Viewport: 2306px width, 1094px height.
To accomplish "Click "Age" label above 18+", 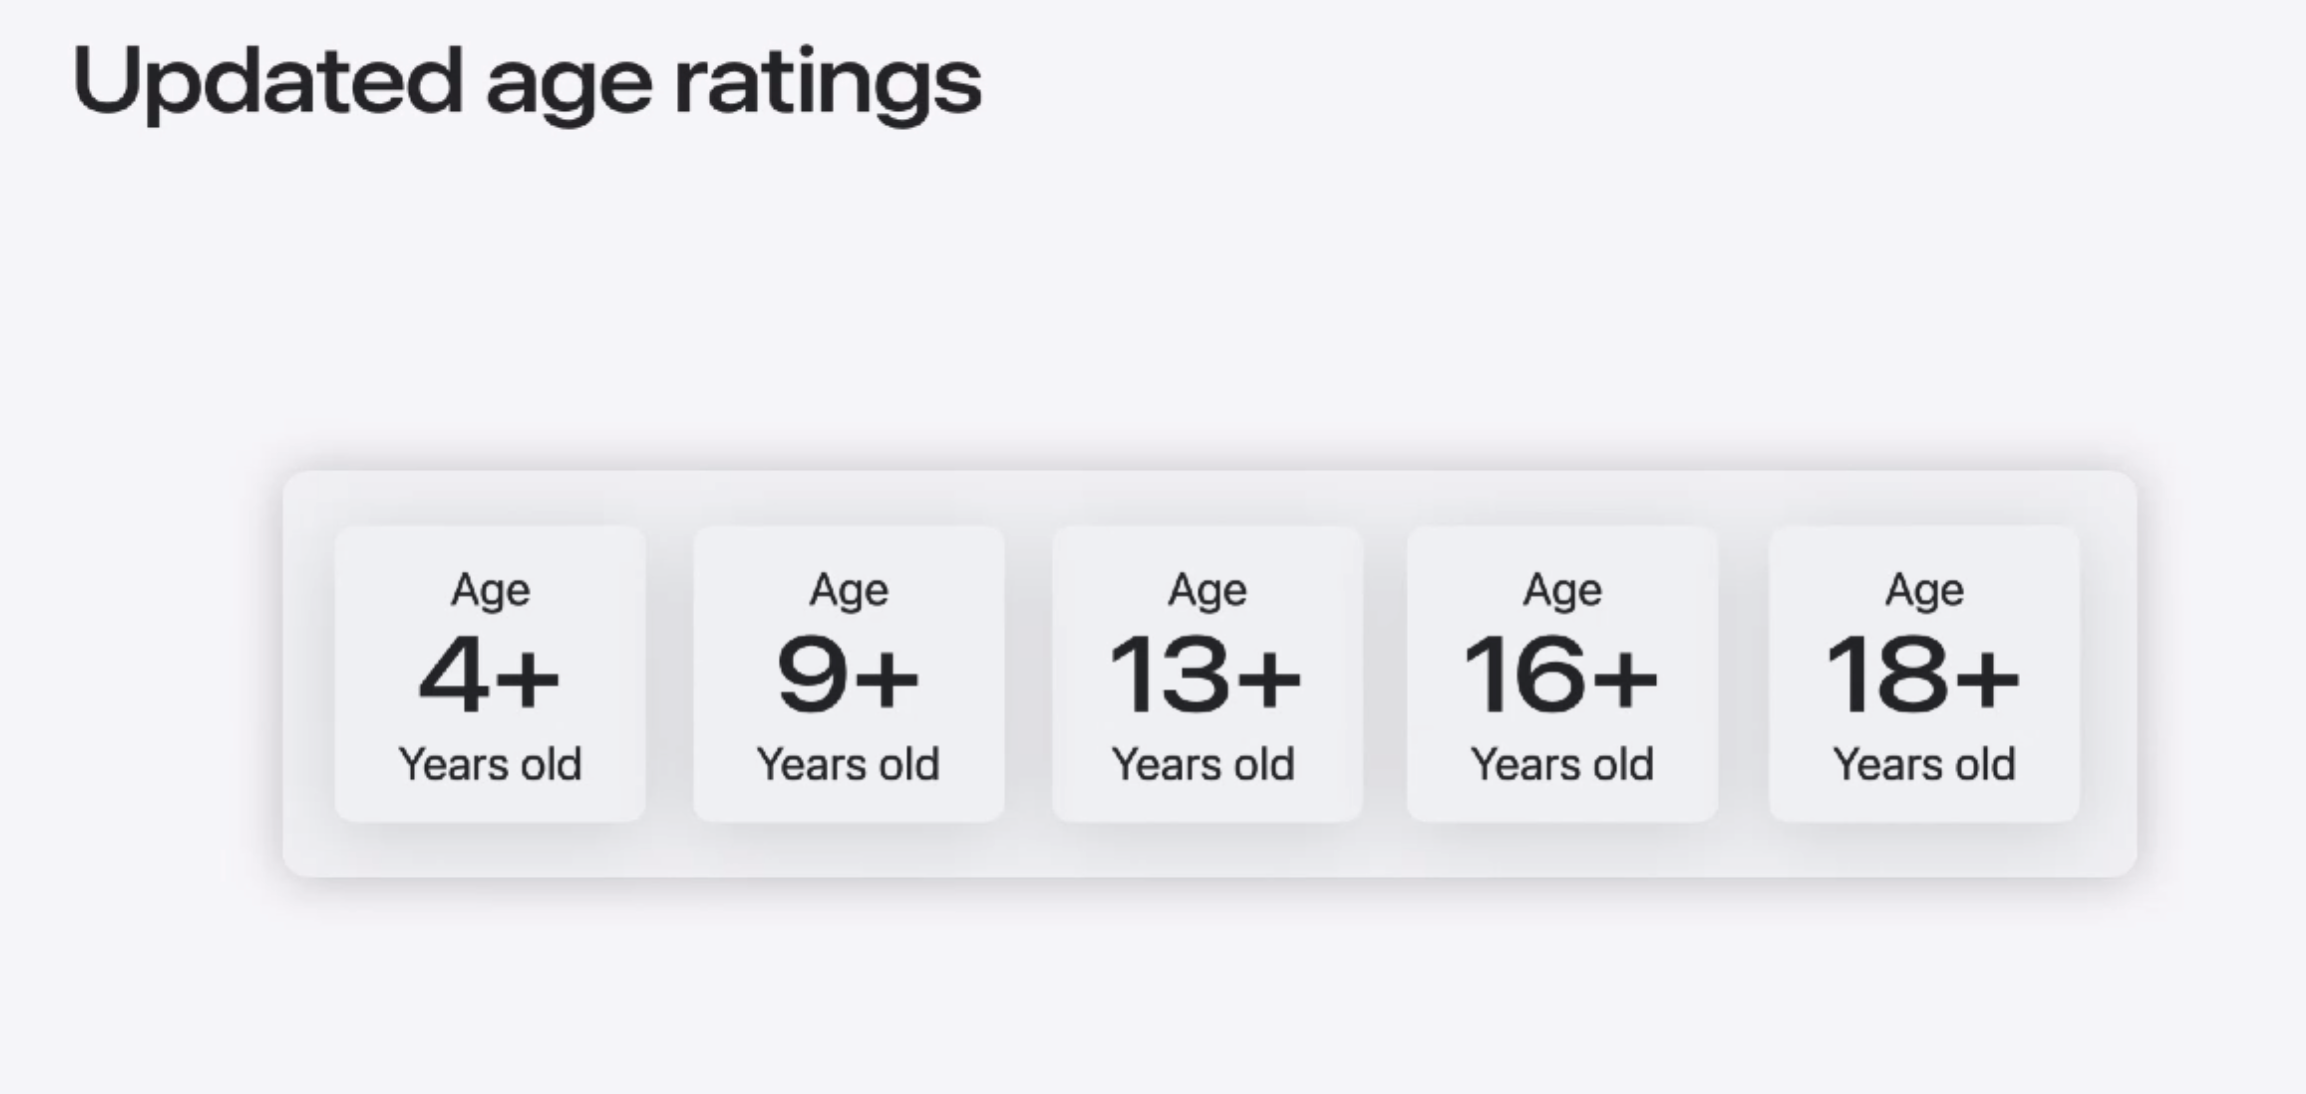I will (1924, 589).
